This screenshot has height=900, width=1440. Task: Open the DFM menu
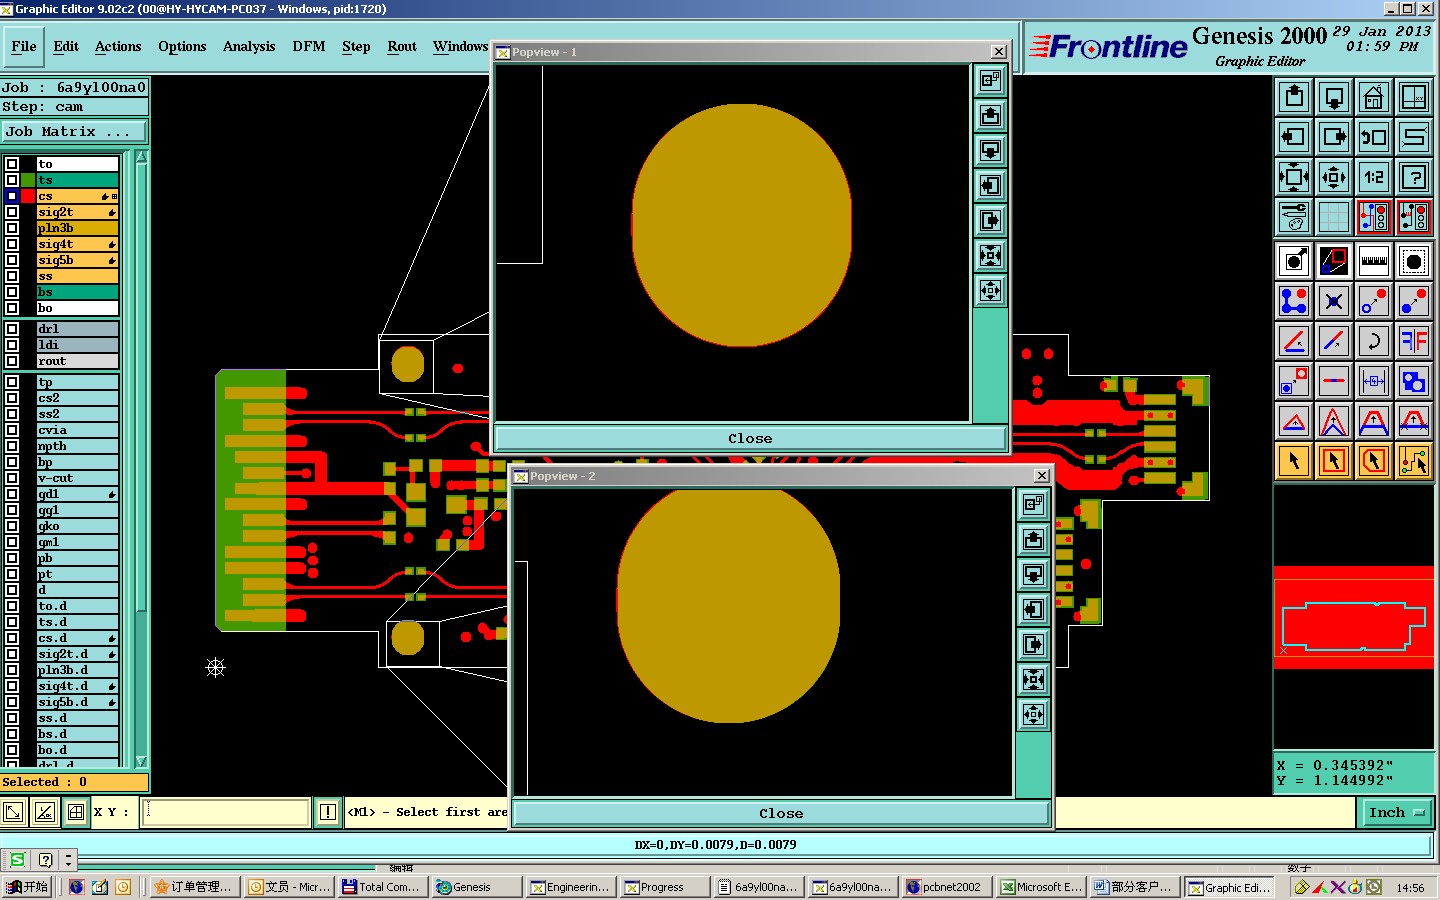click(309, 46)
